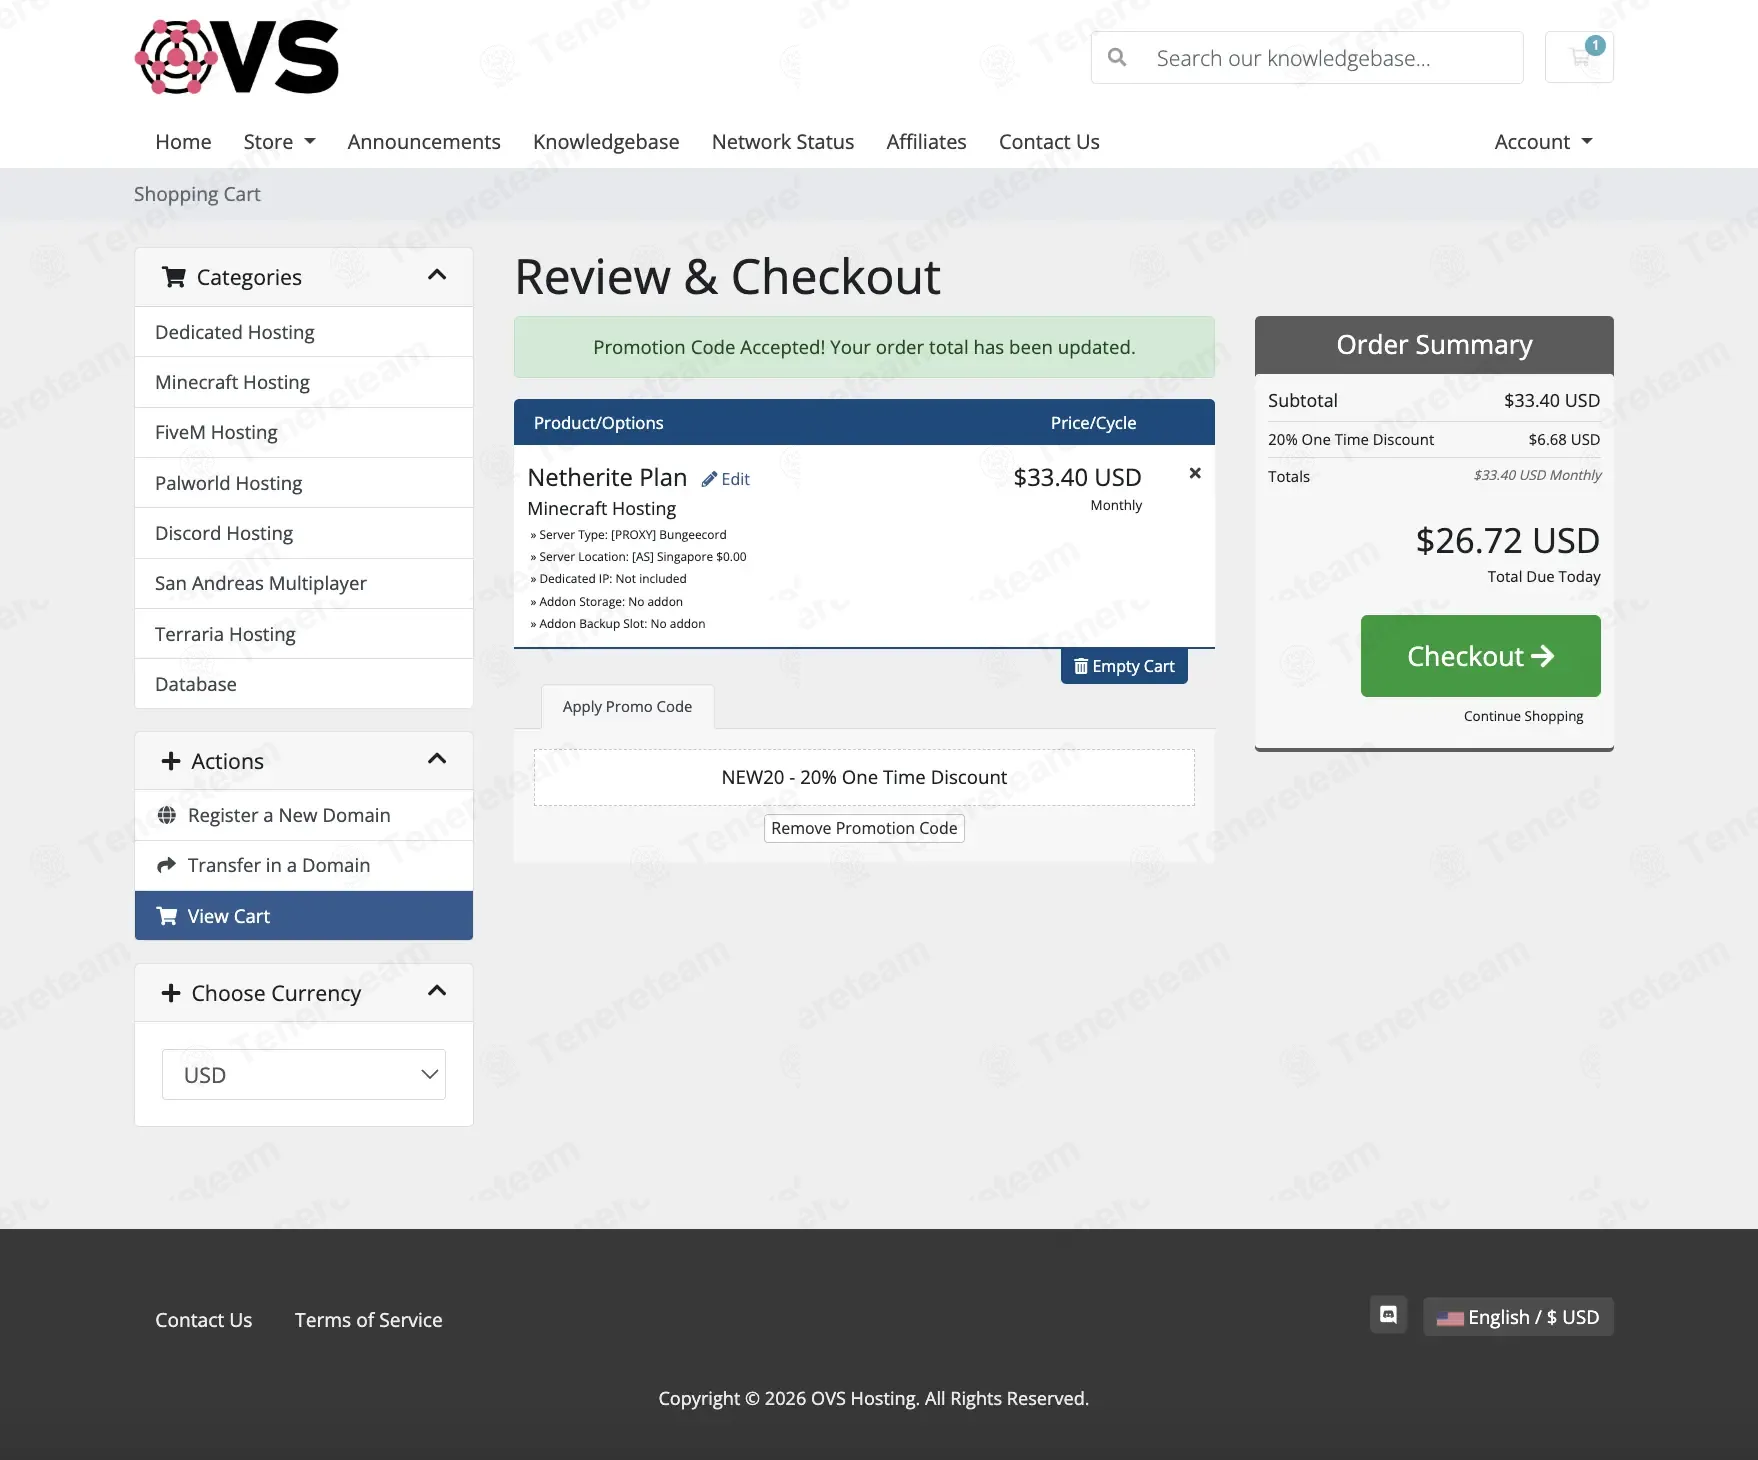Collapse the Categories panel chevron
Screen dimensions: 1758x1460
point(437,275)
